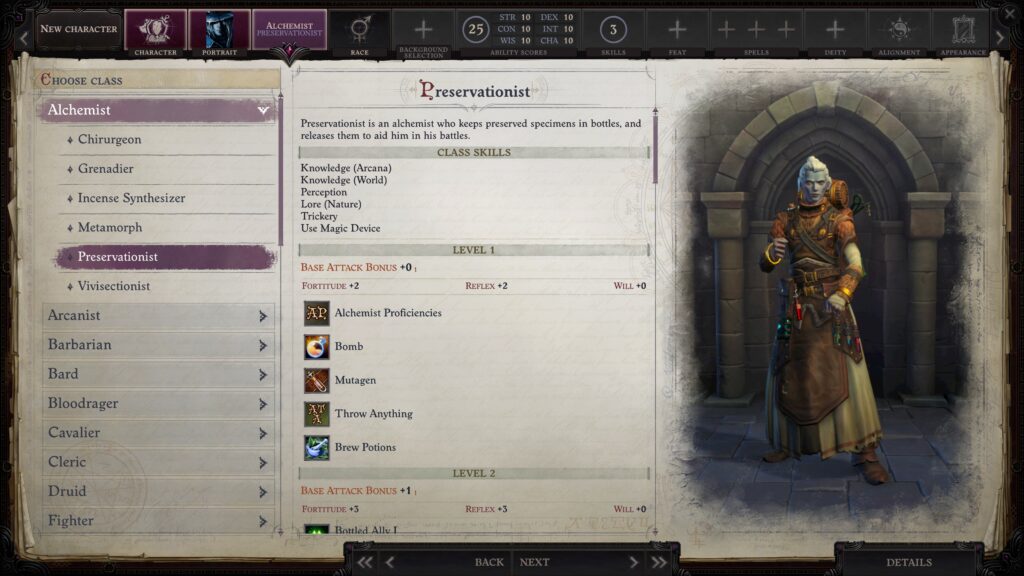Click the Throw Anything feature name
Screen dimensions: 1024x576
pos(374,413)
